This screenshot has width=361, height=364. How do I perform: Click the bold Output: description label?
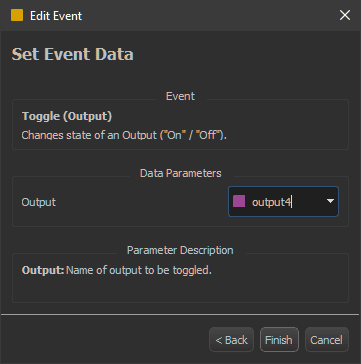pyautogui.click(x=43, y=270)
